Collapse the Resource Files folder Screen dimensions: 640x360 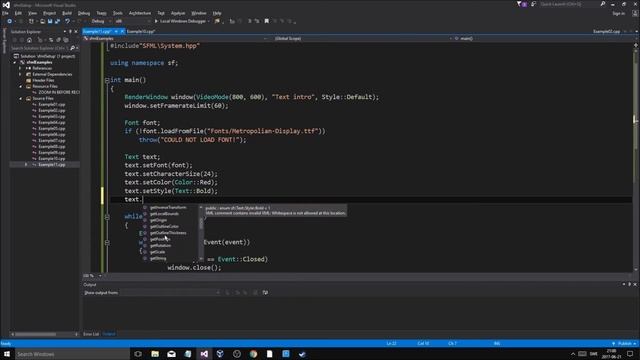pyautogui.click(x=20, y=87)
